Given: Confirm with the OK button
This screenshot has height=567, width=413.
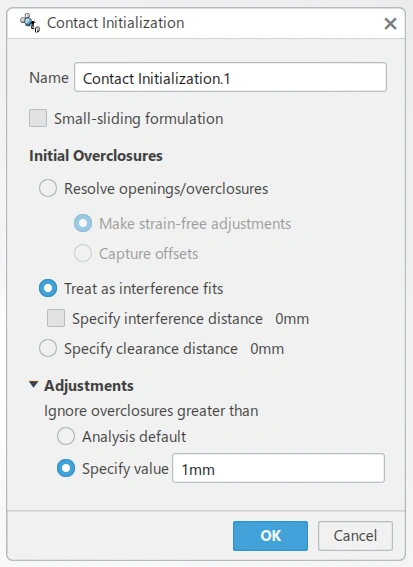Looking at the screenshot, I should (271, 536).
